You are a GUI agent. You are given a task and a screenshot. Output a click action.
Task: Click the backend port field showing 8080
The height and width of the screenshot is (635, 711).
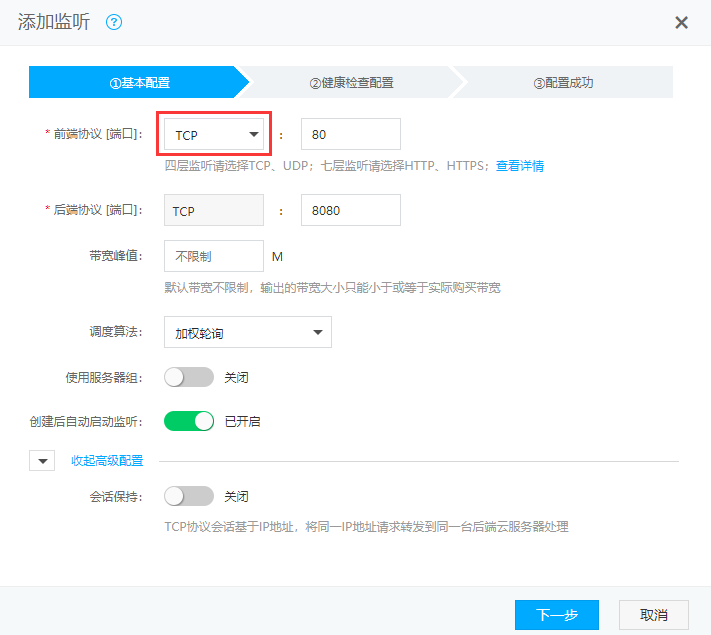click(350, 211)
